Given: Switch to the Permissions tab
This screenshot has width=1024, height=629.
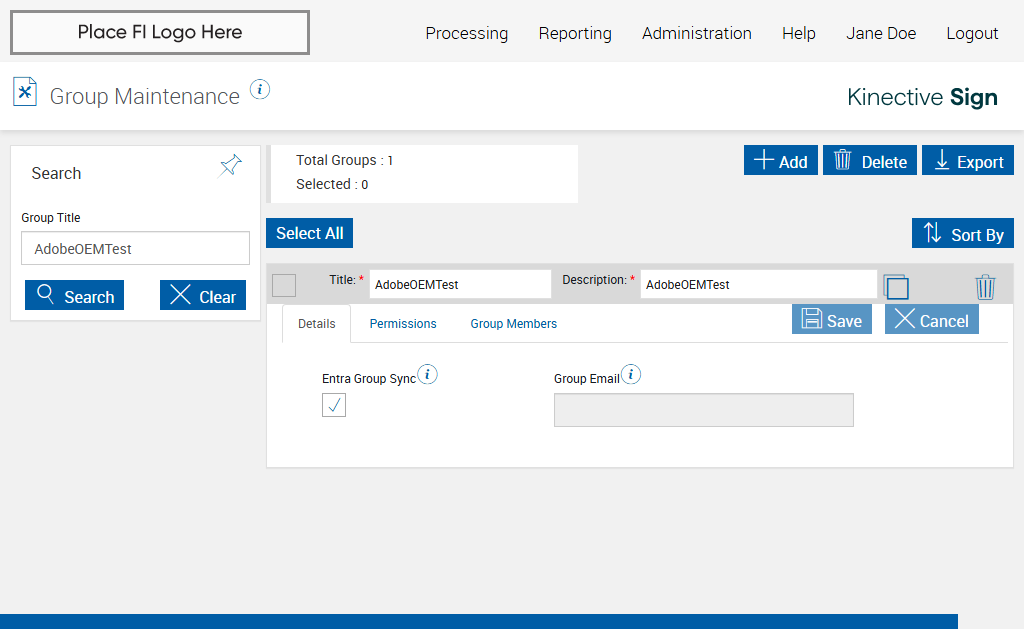Looking at the screenshot, I should point(403,324).
